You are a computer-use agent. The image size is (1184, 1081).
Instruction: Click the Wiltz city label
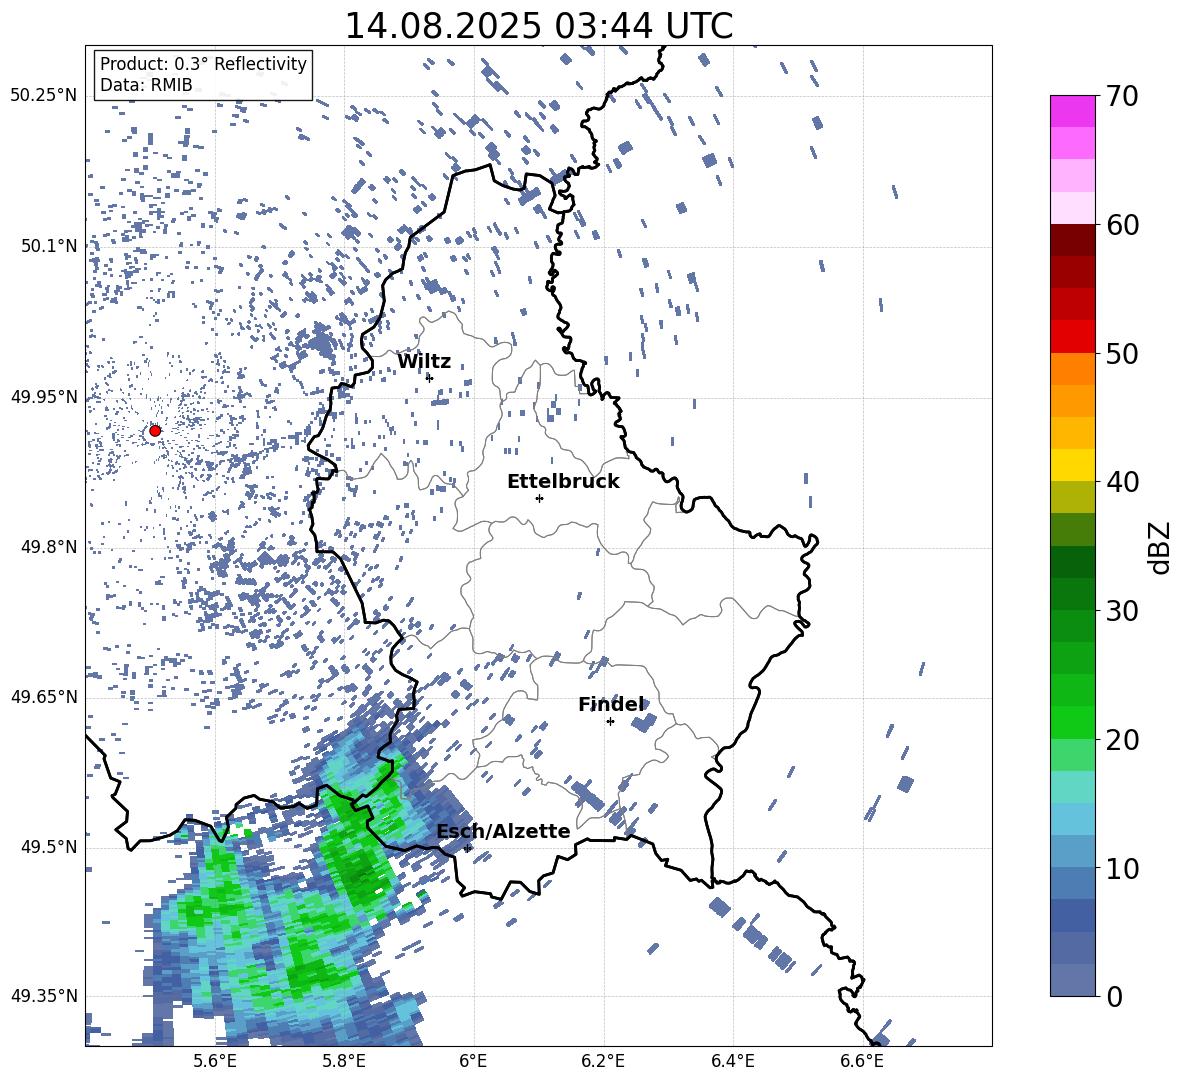pos(424,362)
